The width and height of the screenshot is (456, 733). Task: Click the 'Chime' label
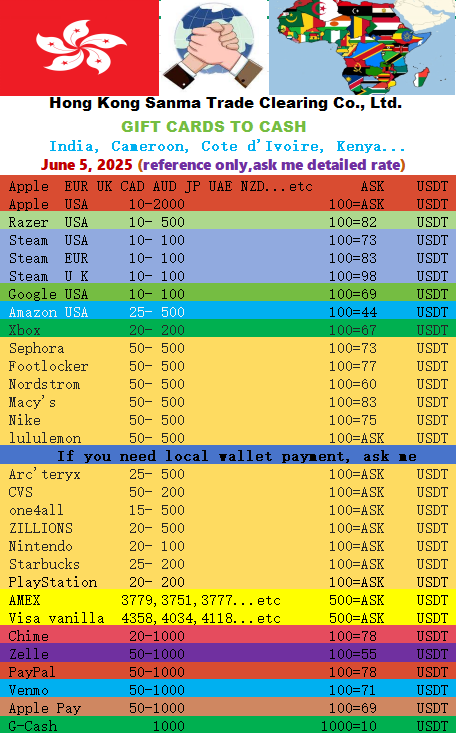[29, 636]
